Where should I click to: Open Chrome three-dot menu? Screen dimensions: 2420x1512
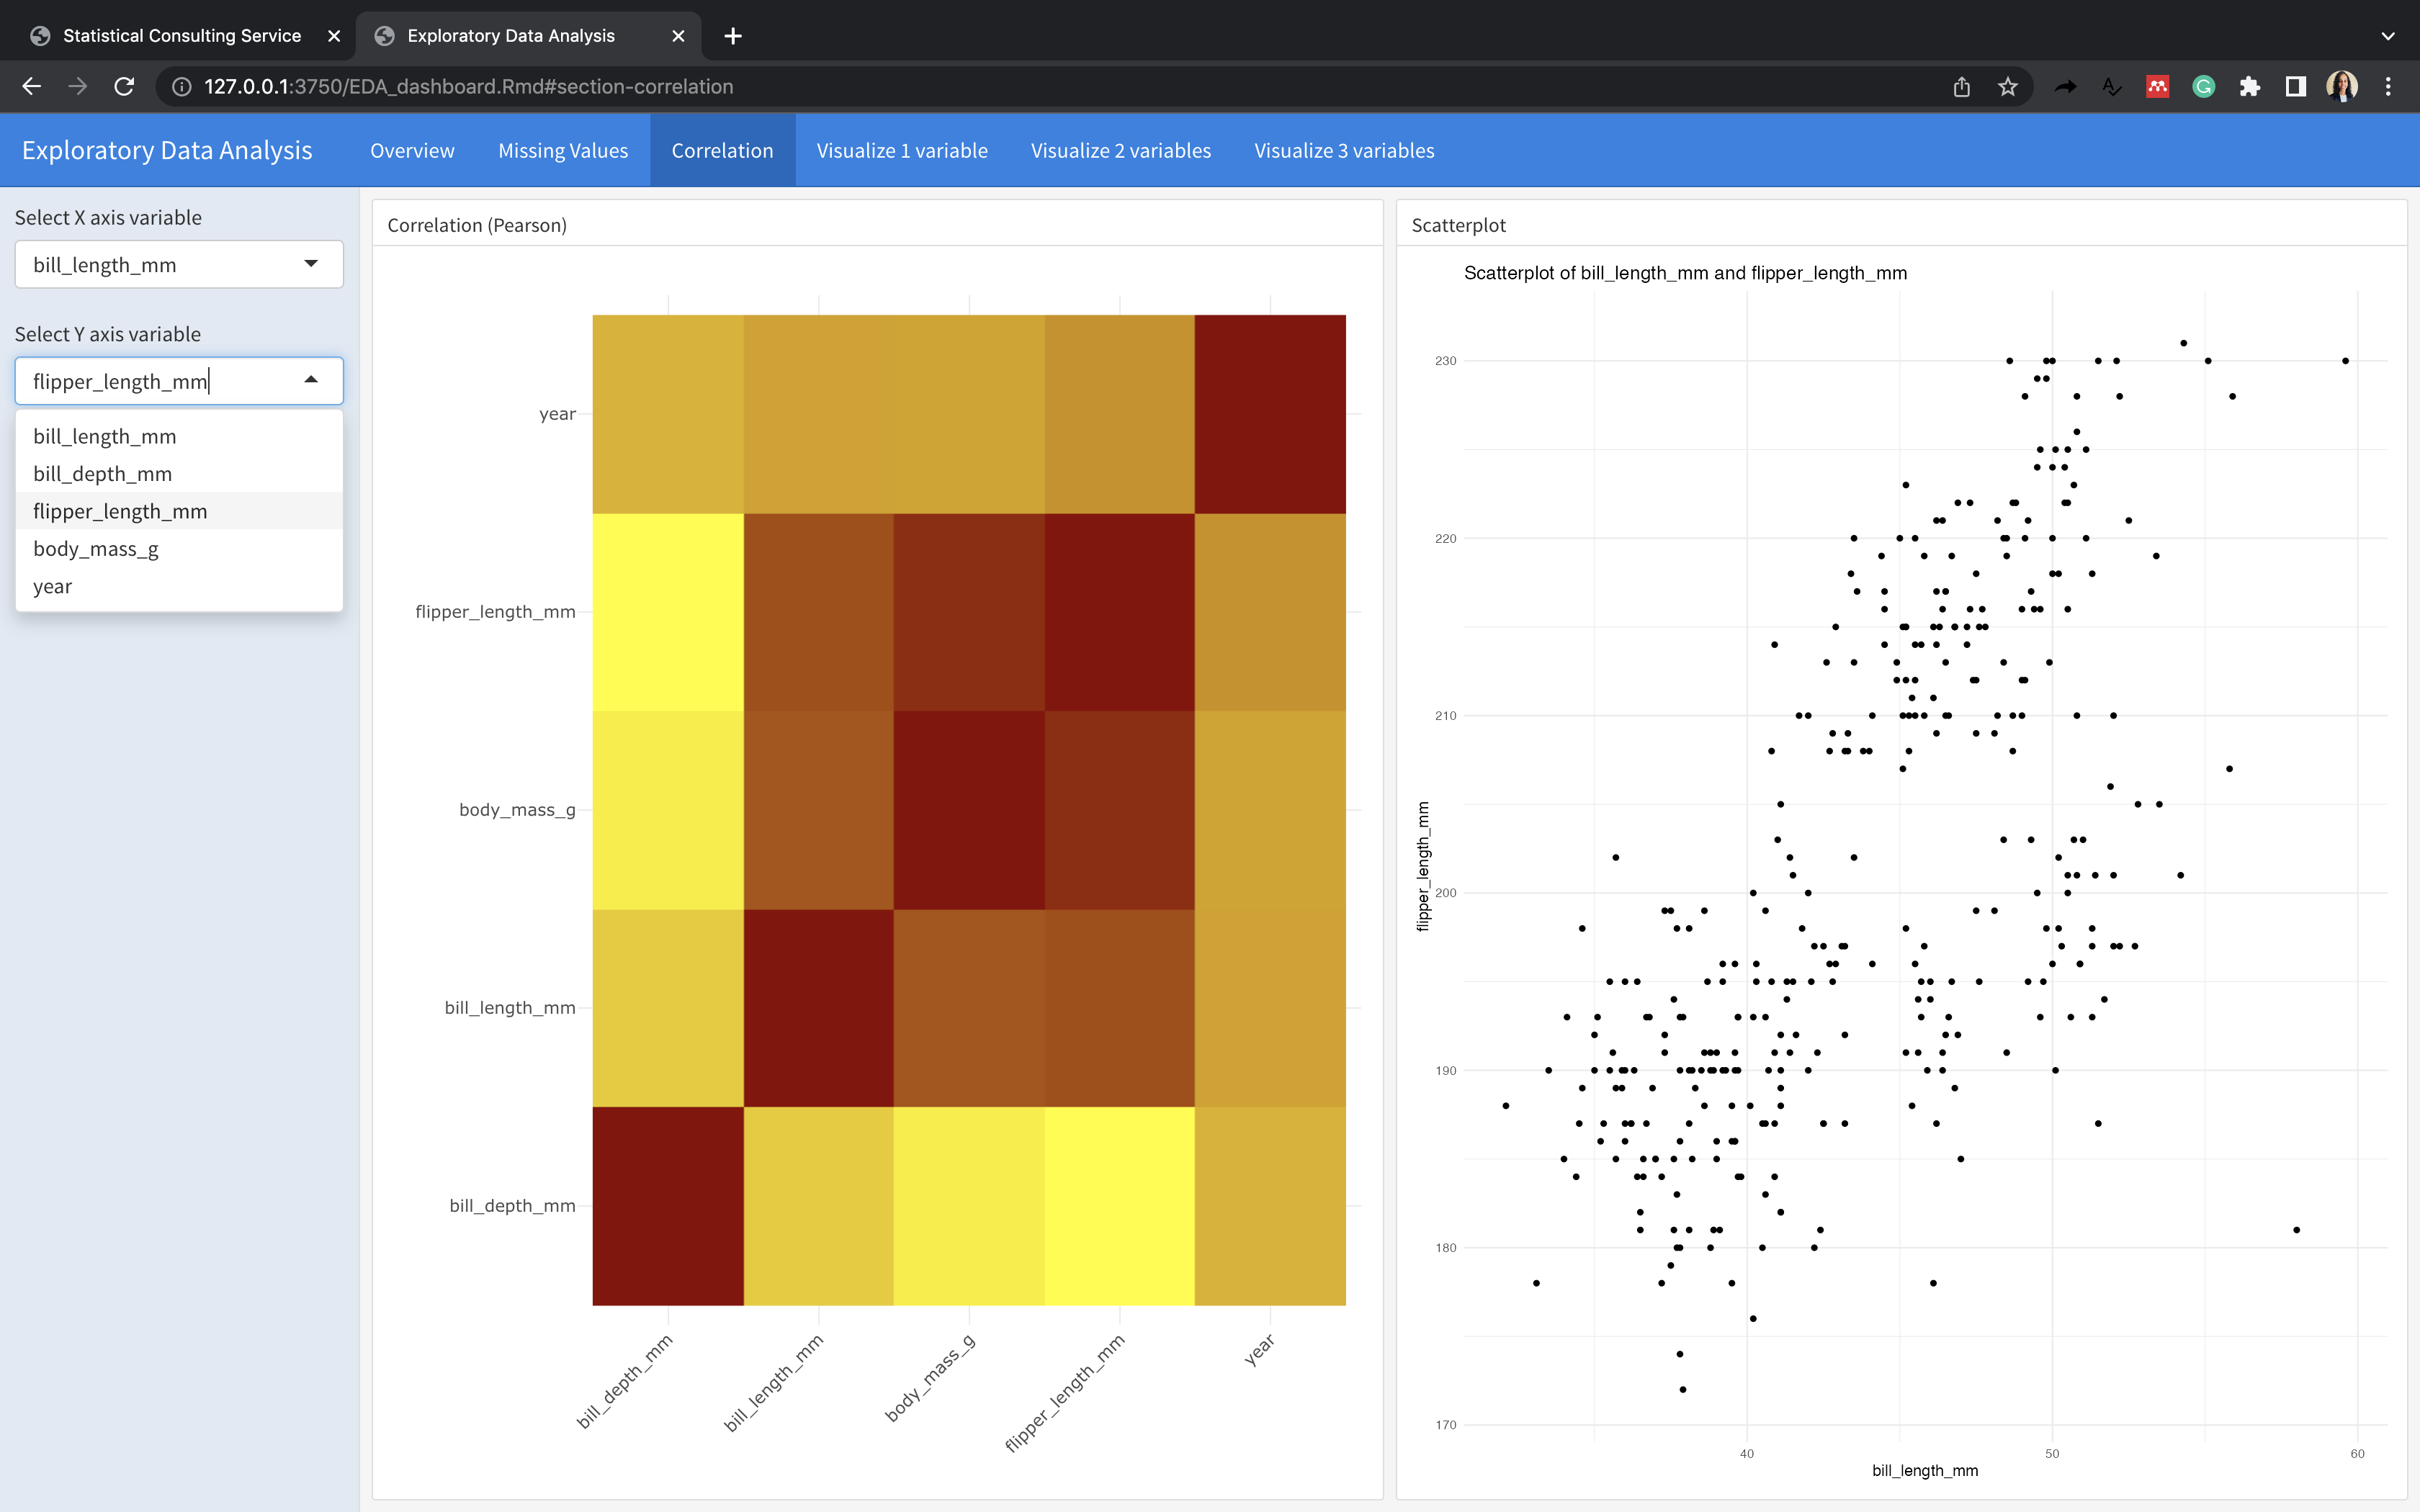[2388, 87]
